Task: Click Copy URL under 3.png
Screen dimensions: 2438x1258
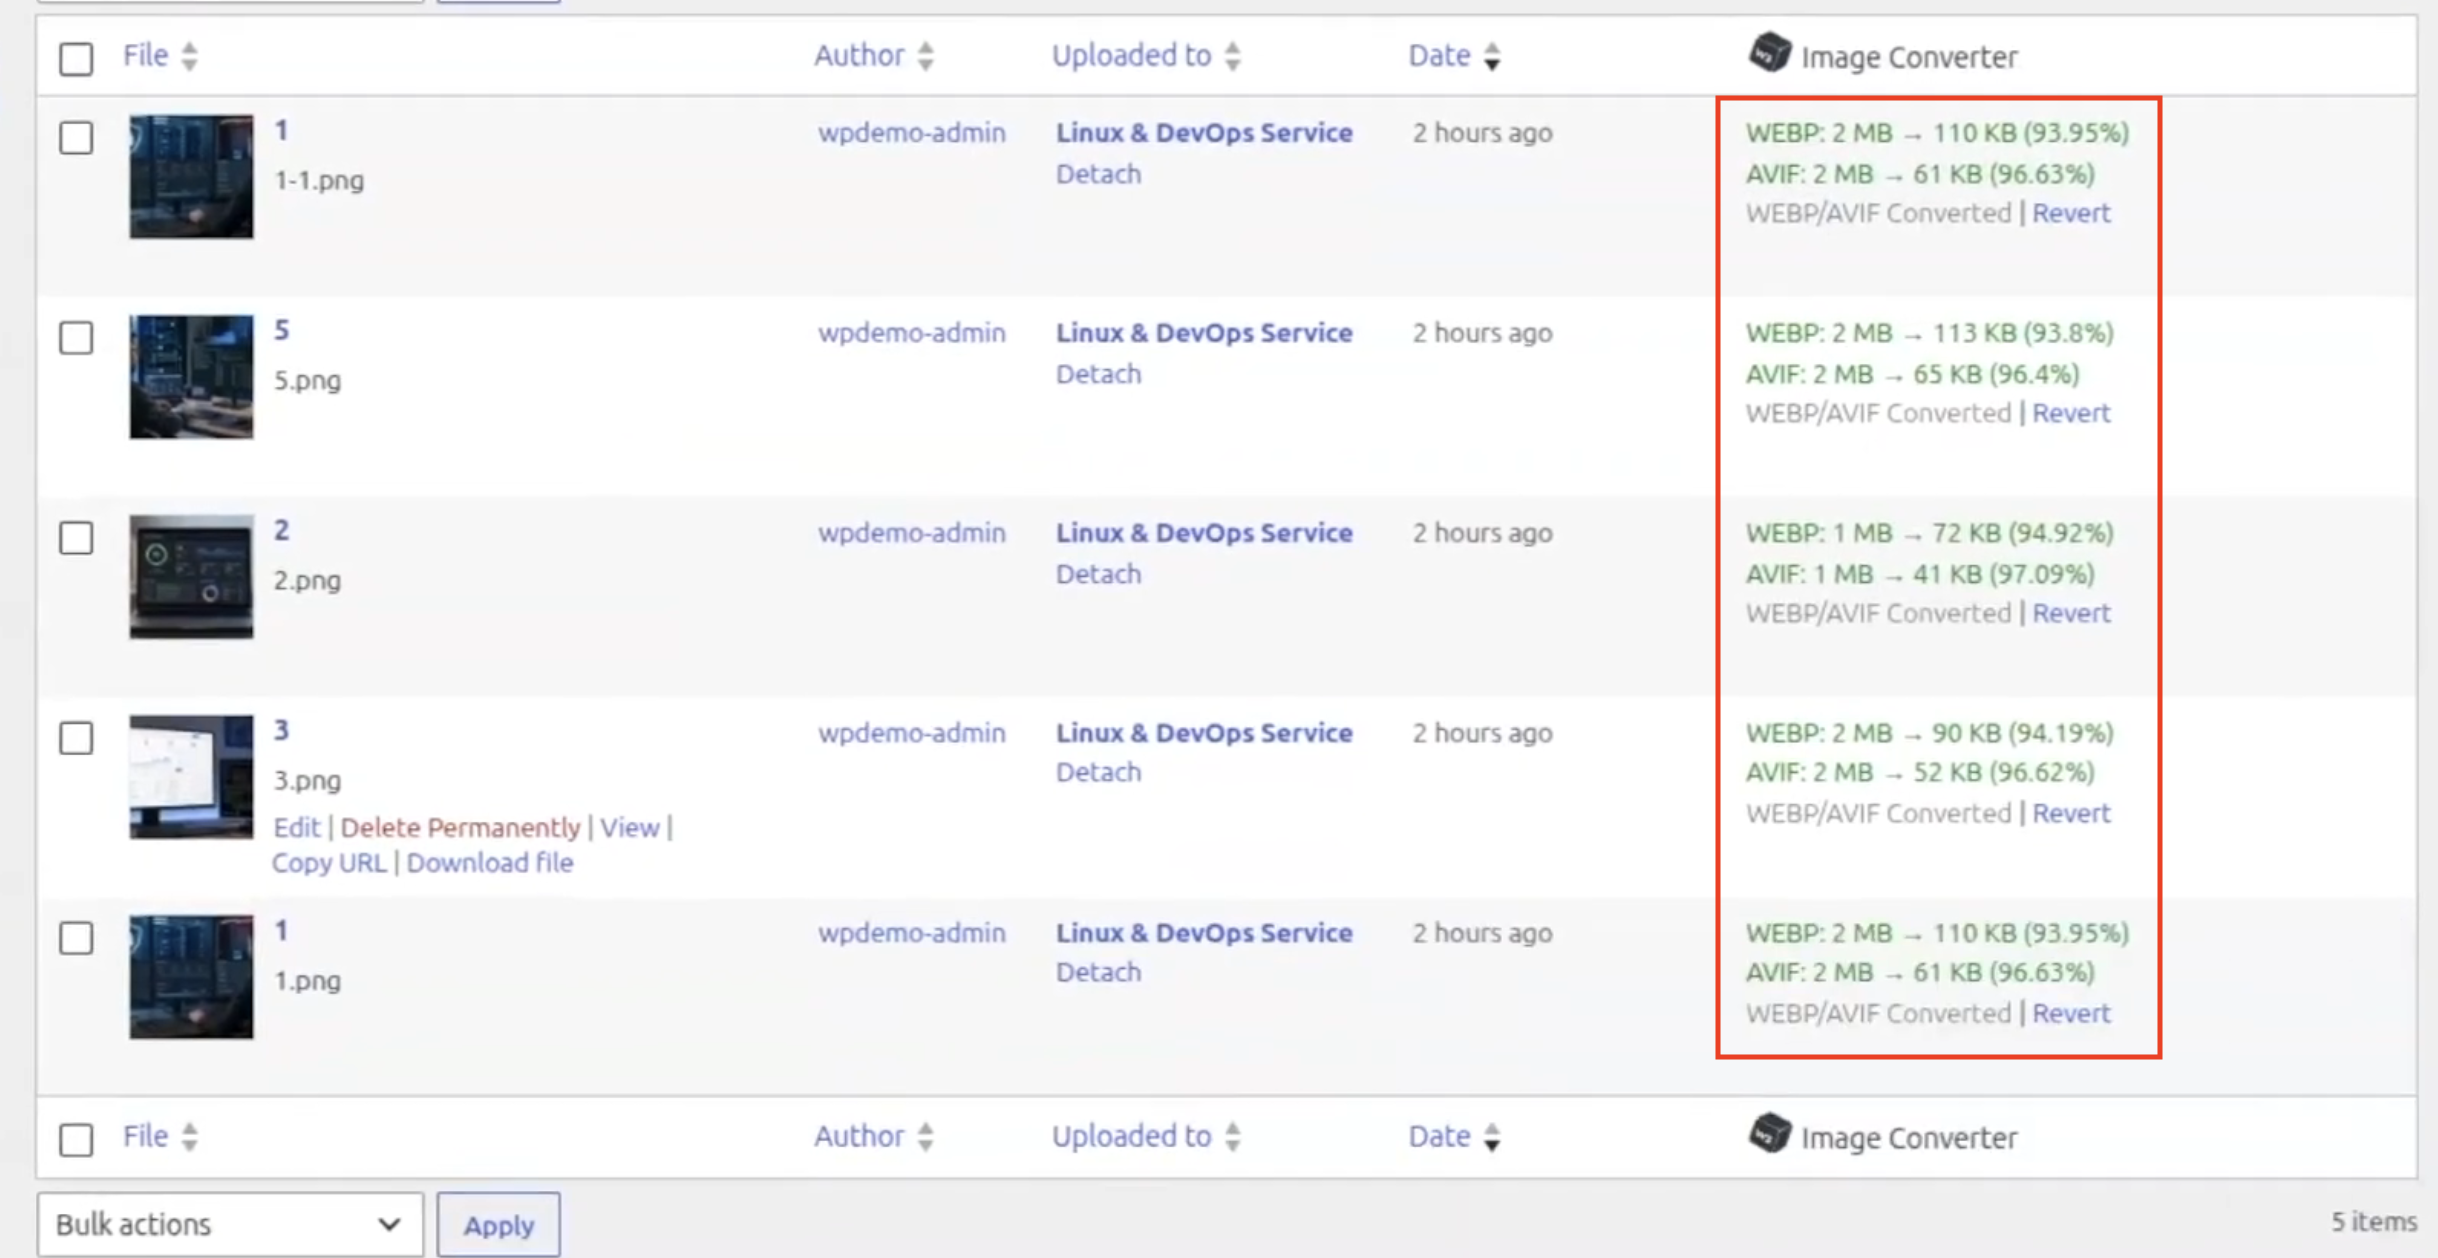Action: click(329, 862)
